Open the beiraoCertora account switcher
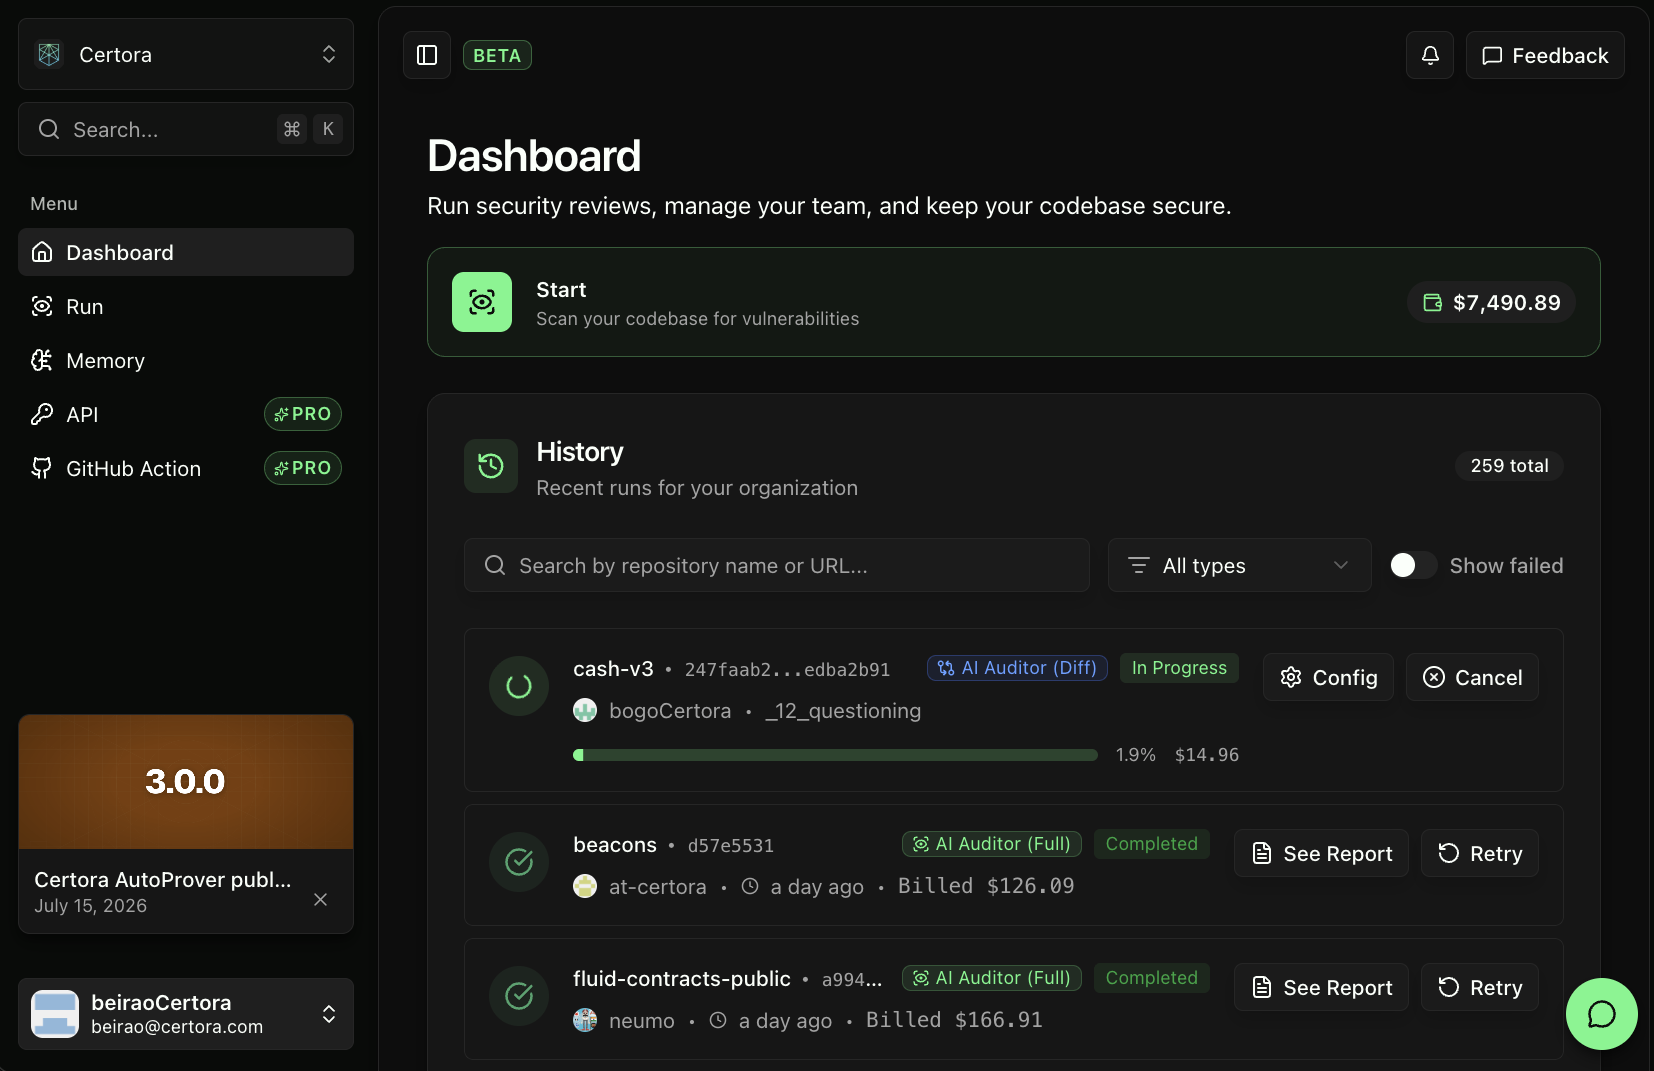Screen dimensions: 1654x1071 pyautogui.click(x=186, y=1014)
